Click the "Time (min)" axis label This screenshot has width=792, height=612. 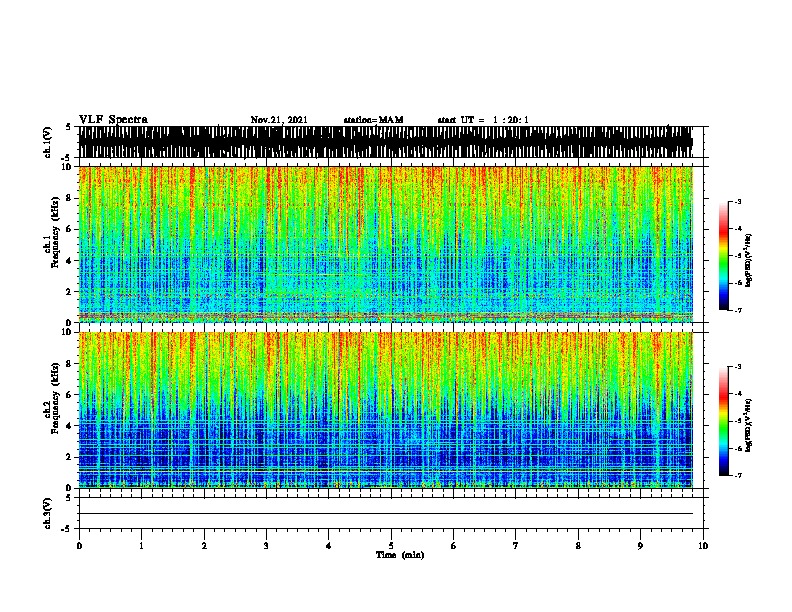400,555
